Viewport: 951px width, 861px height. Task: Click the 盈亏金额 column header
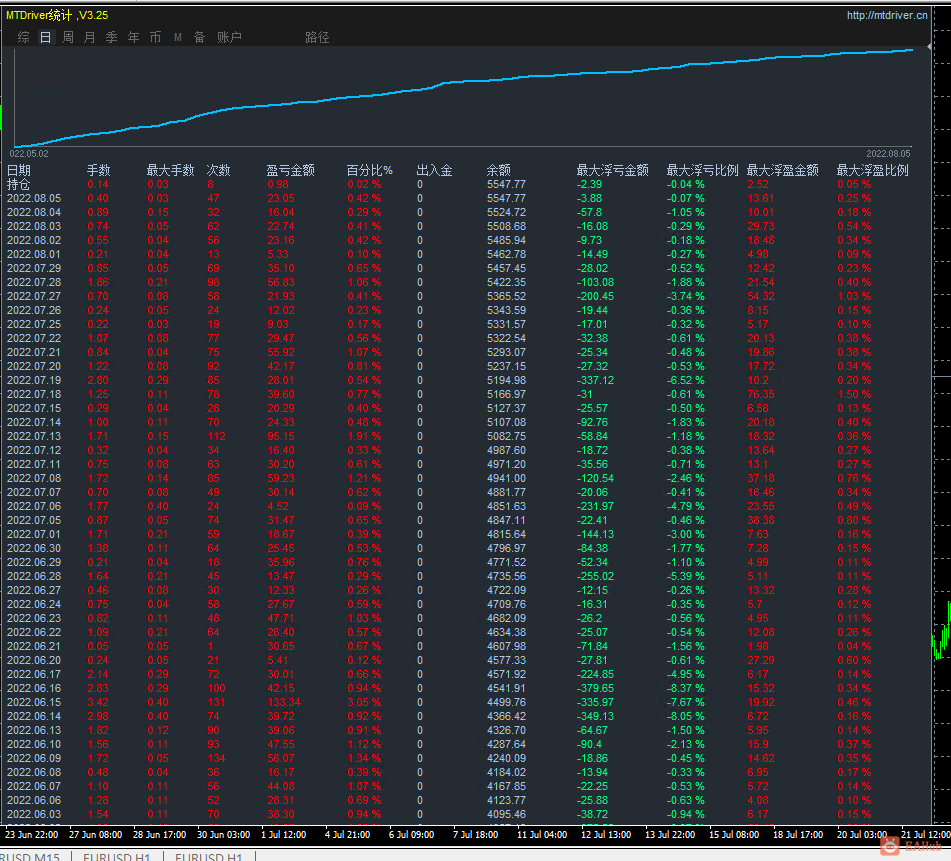point(291,170)
